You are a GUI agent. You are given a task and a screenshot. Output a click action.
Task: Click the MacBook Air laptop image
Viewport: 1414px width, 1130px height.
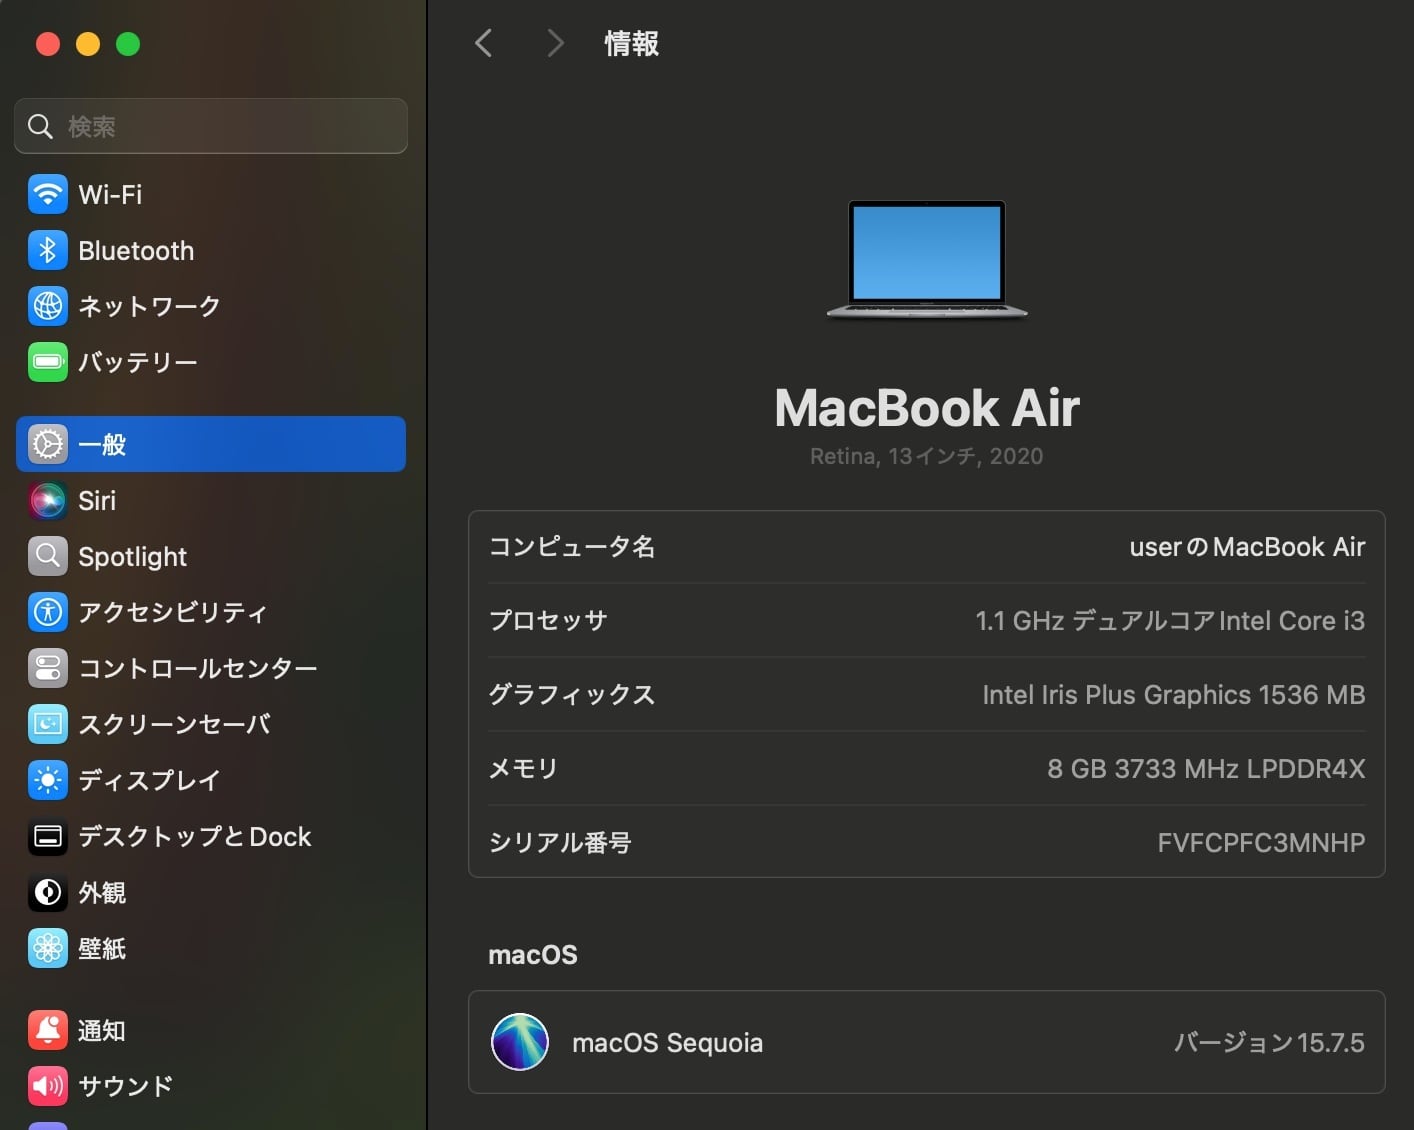click(927, 260)
